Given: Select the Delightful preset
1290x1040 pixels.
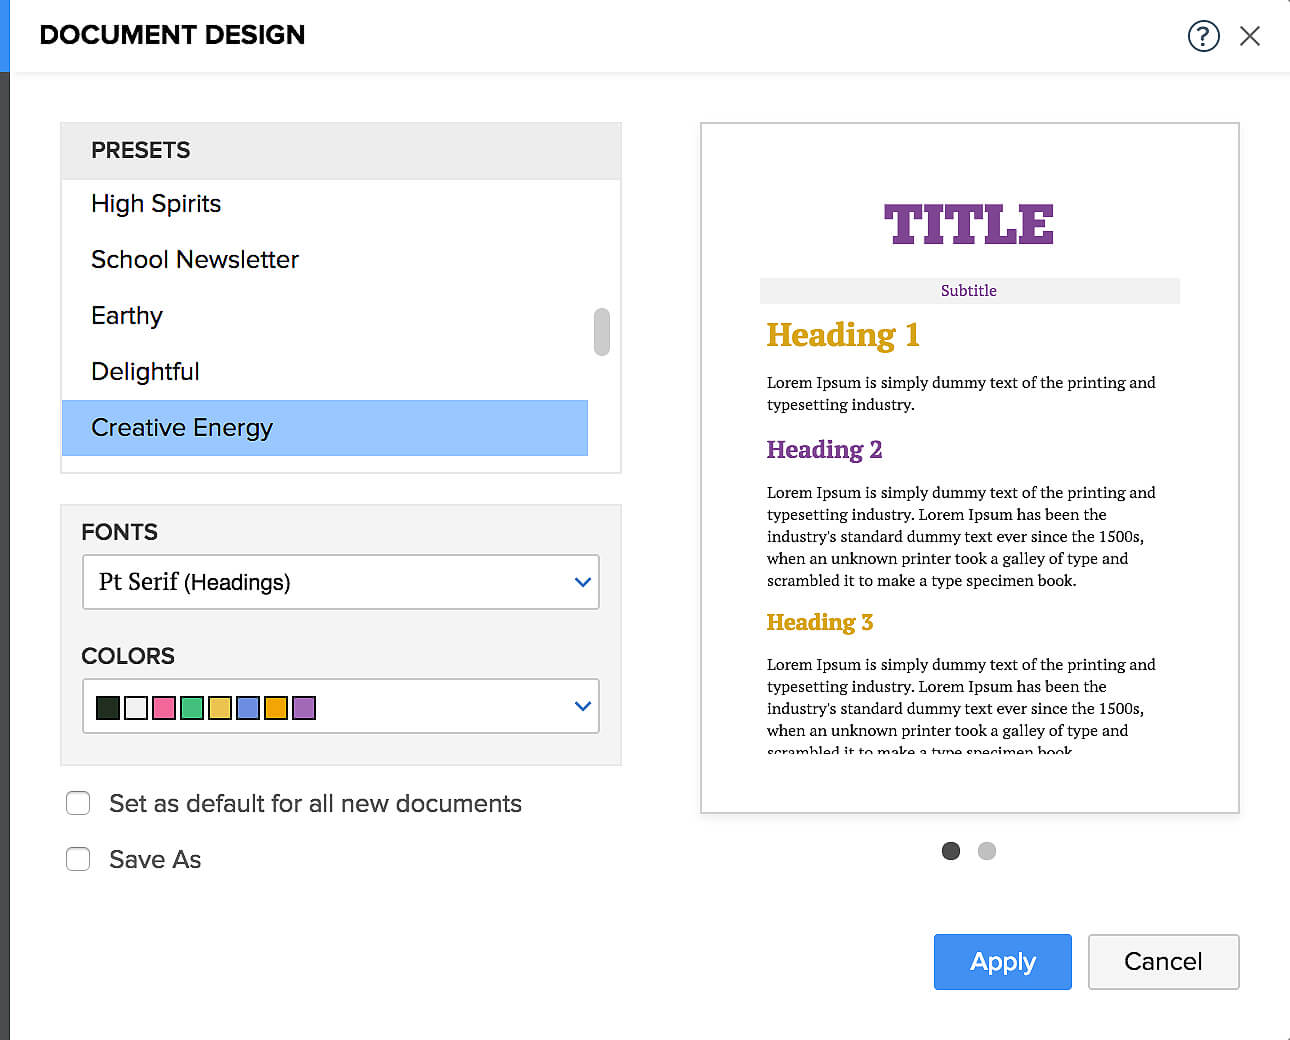Looking at the screenshot, I should (x=145, y=372).
